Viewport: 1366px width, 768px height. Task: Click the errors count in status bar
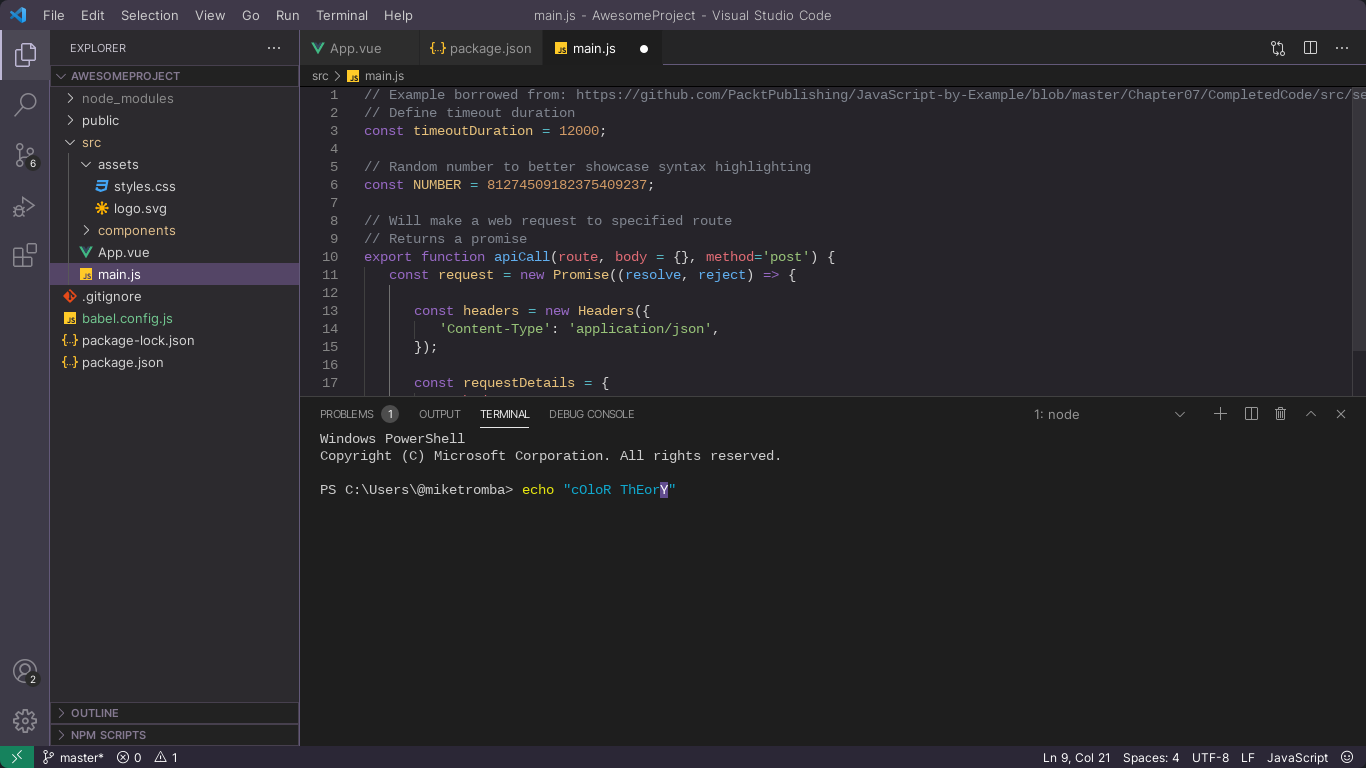point(129,757)
